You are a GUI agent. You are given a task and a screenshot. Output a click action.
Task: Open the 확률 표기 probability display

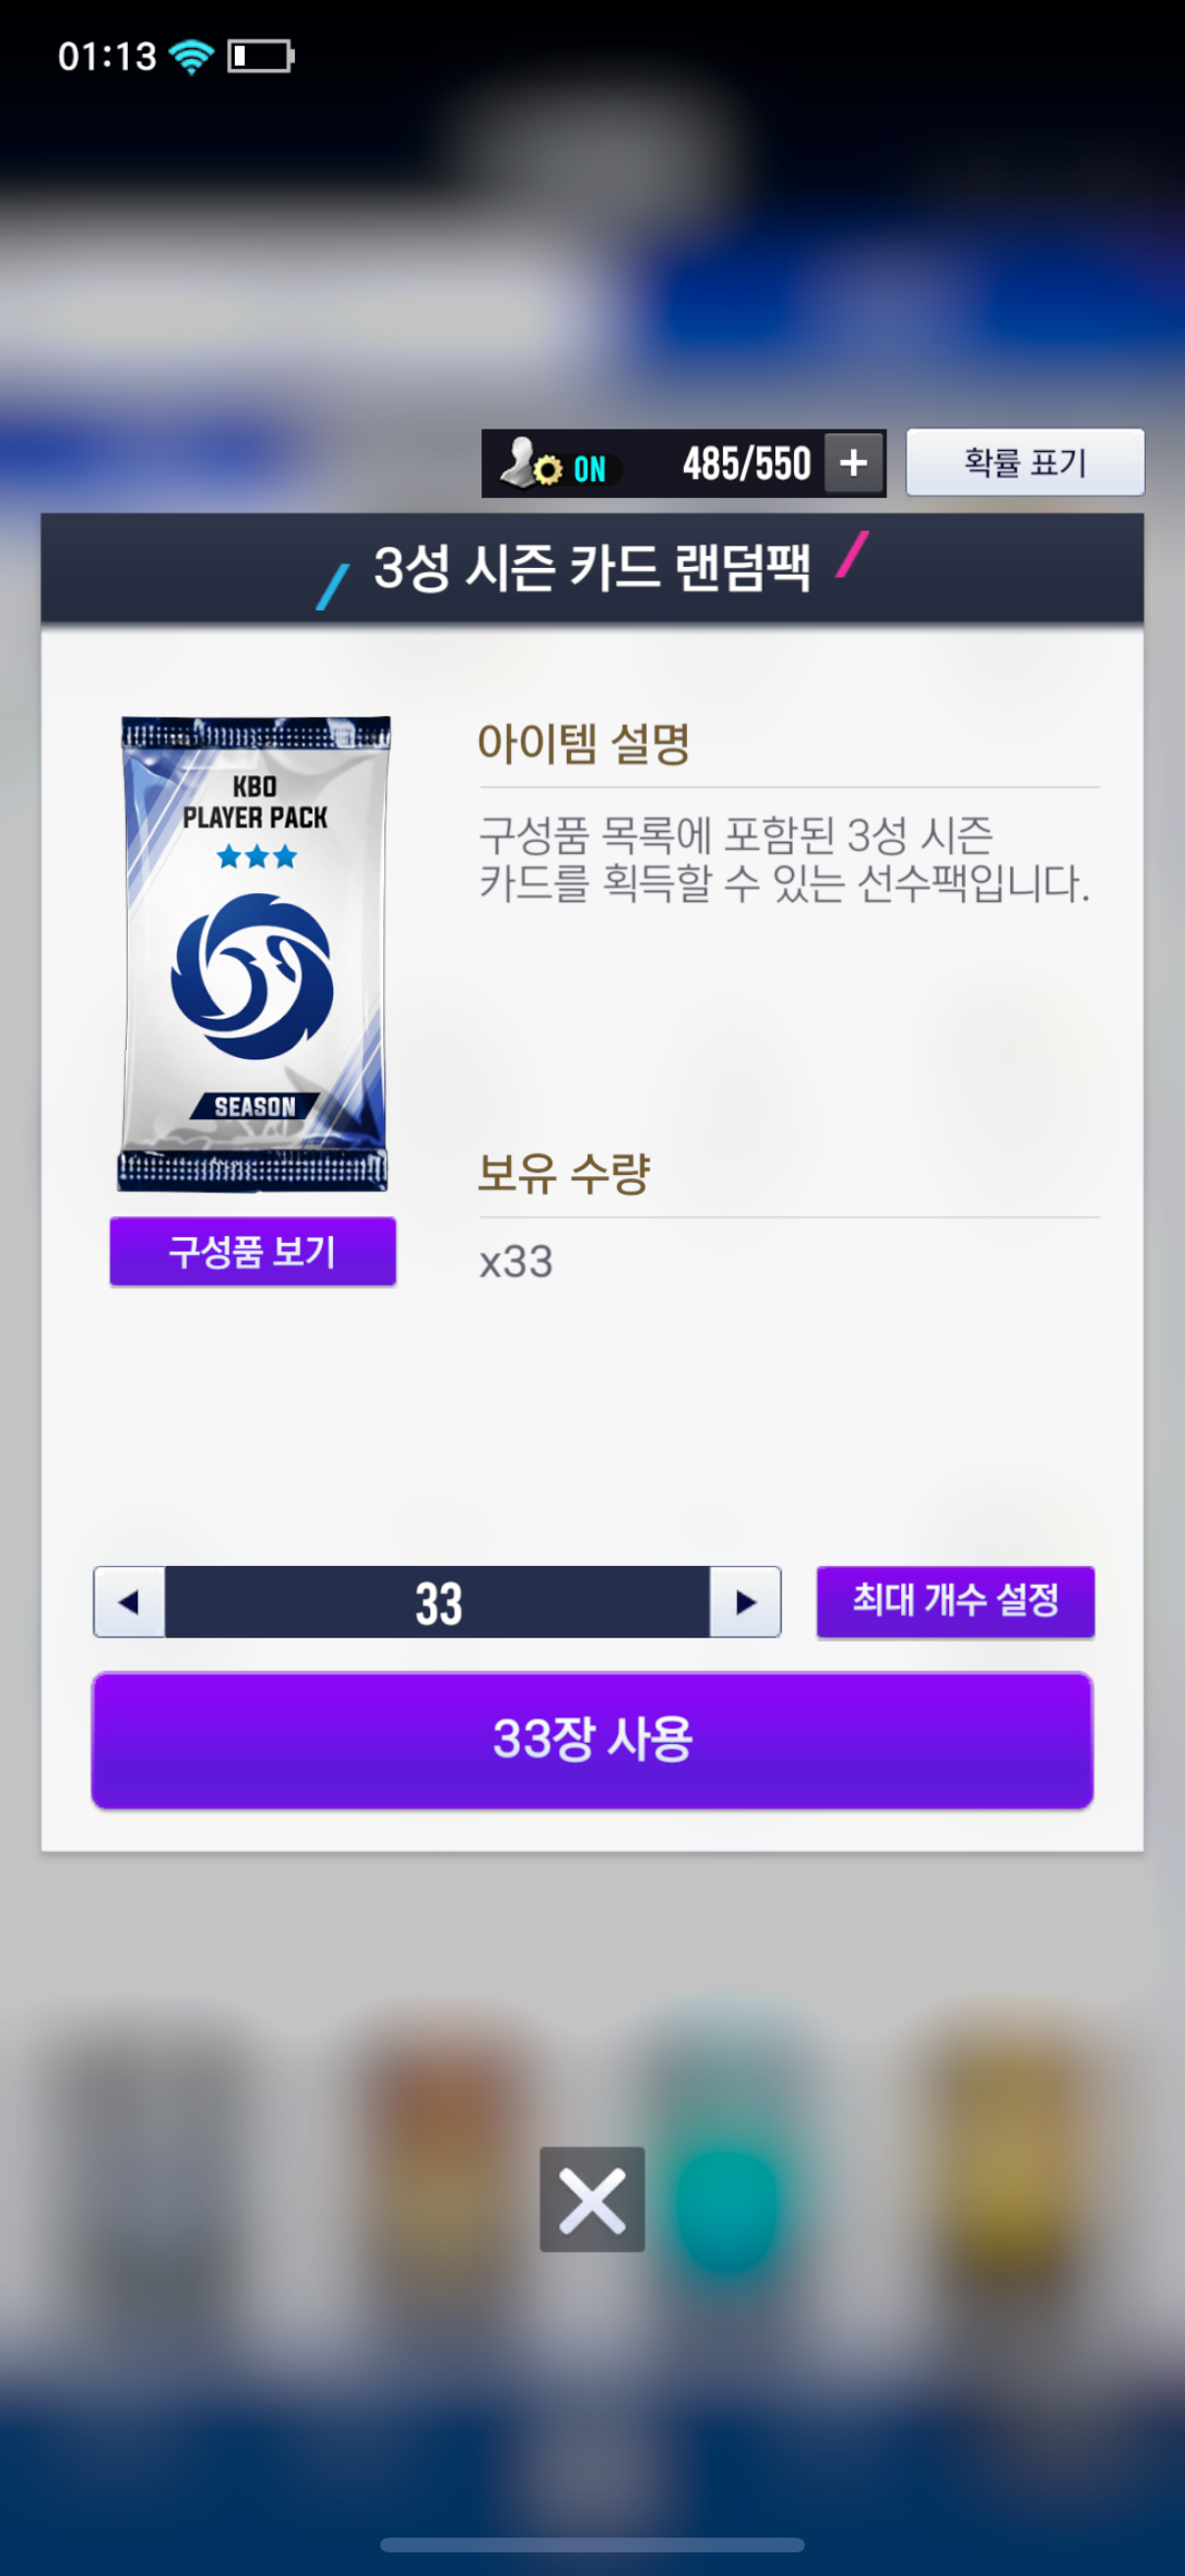[1025, 462]
